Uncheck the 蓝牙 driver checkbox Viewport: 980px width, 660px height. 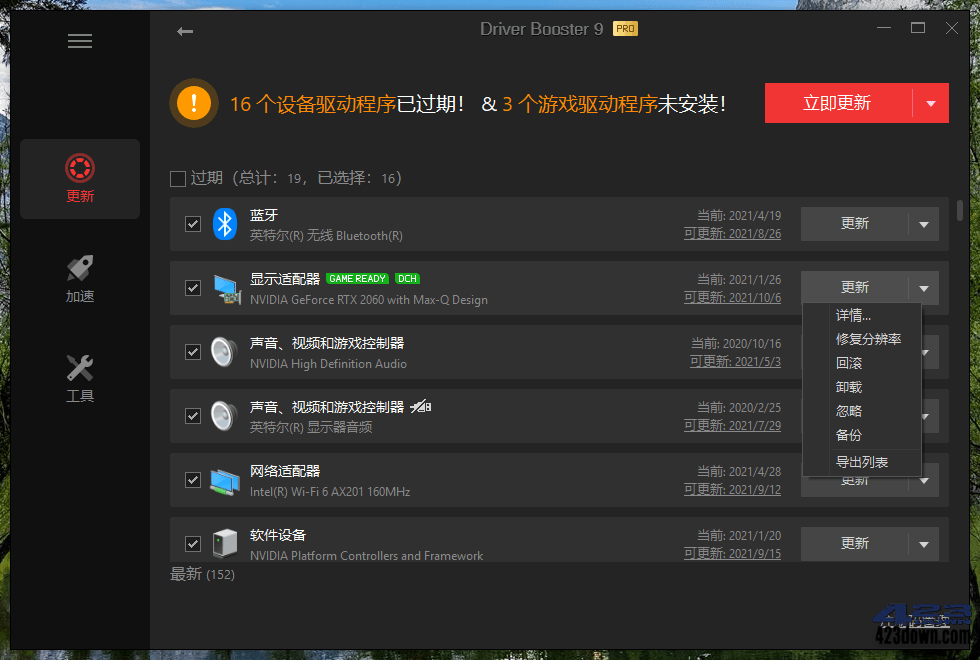coord(192,224)
